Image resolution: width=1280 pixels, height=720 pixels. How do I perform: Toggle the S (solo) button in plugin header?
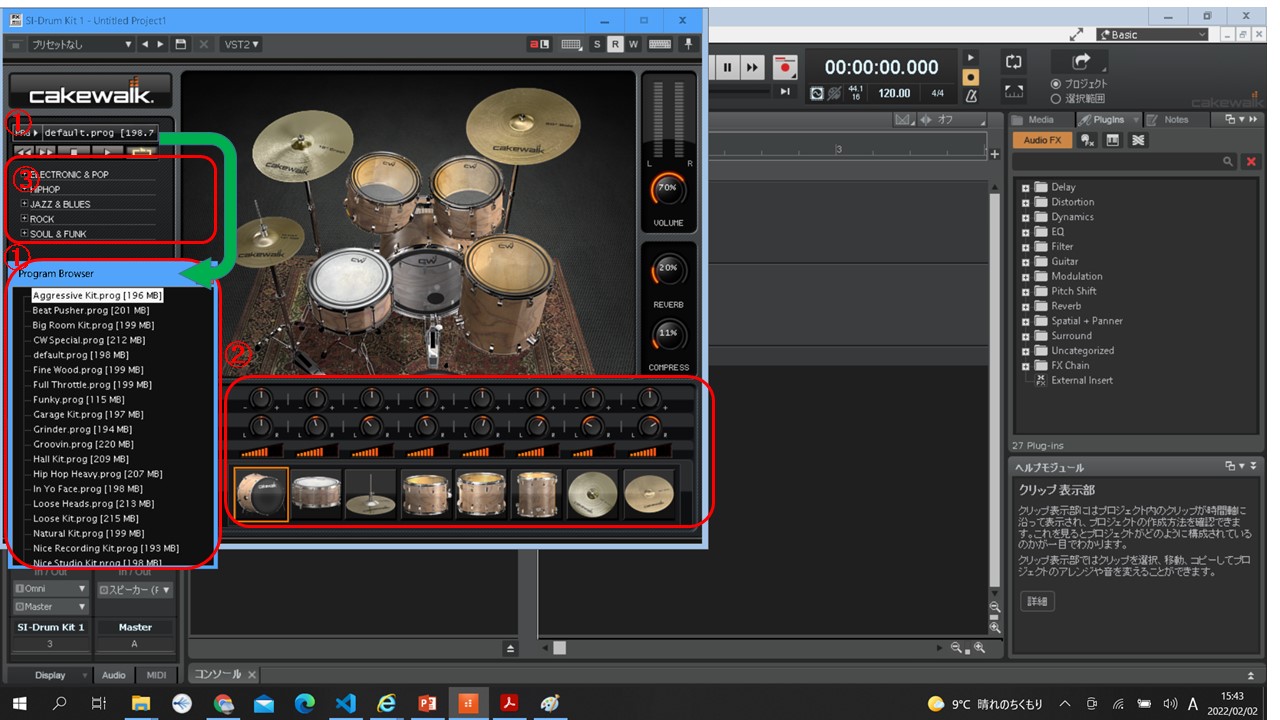[597, 44]
